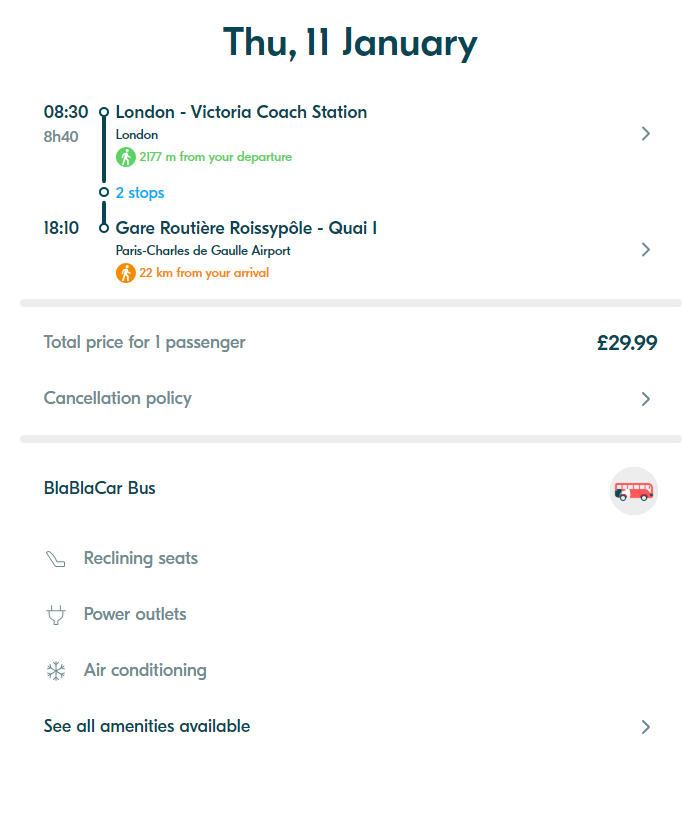
Task: Open Cancellation policy
Action: point(118,398)
